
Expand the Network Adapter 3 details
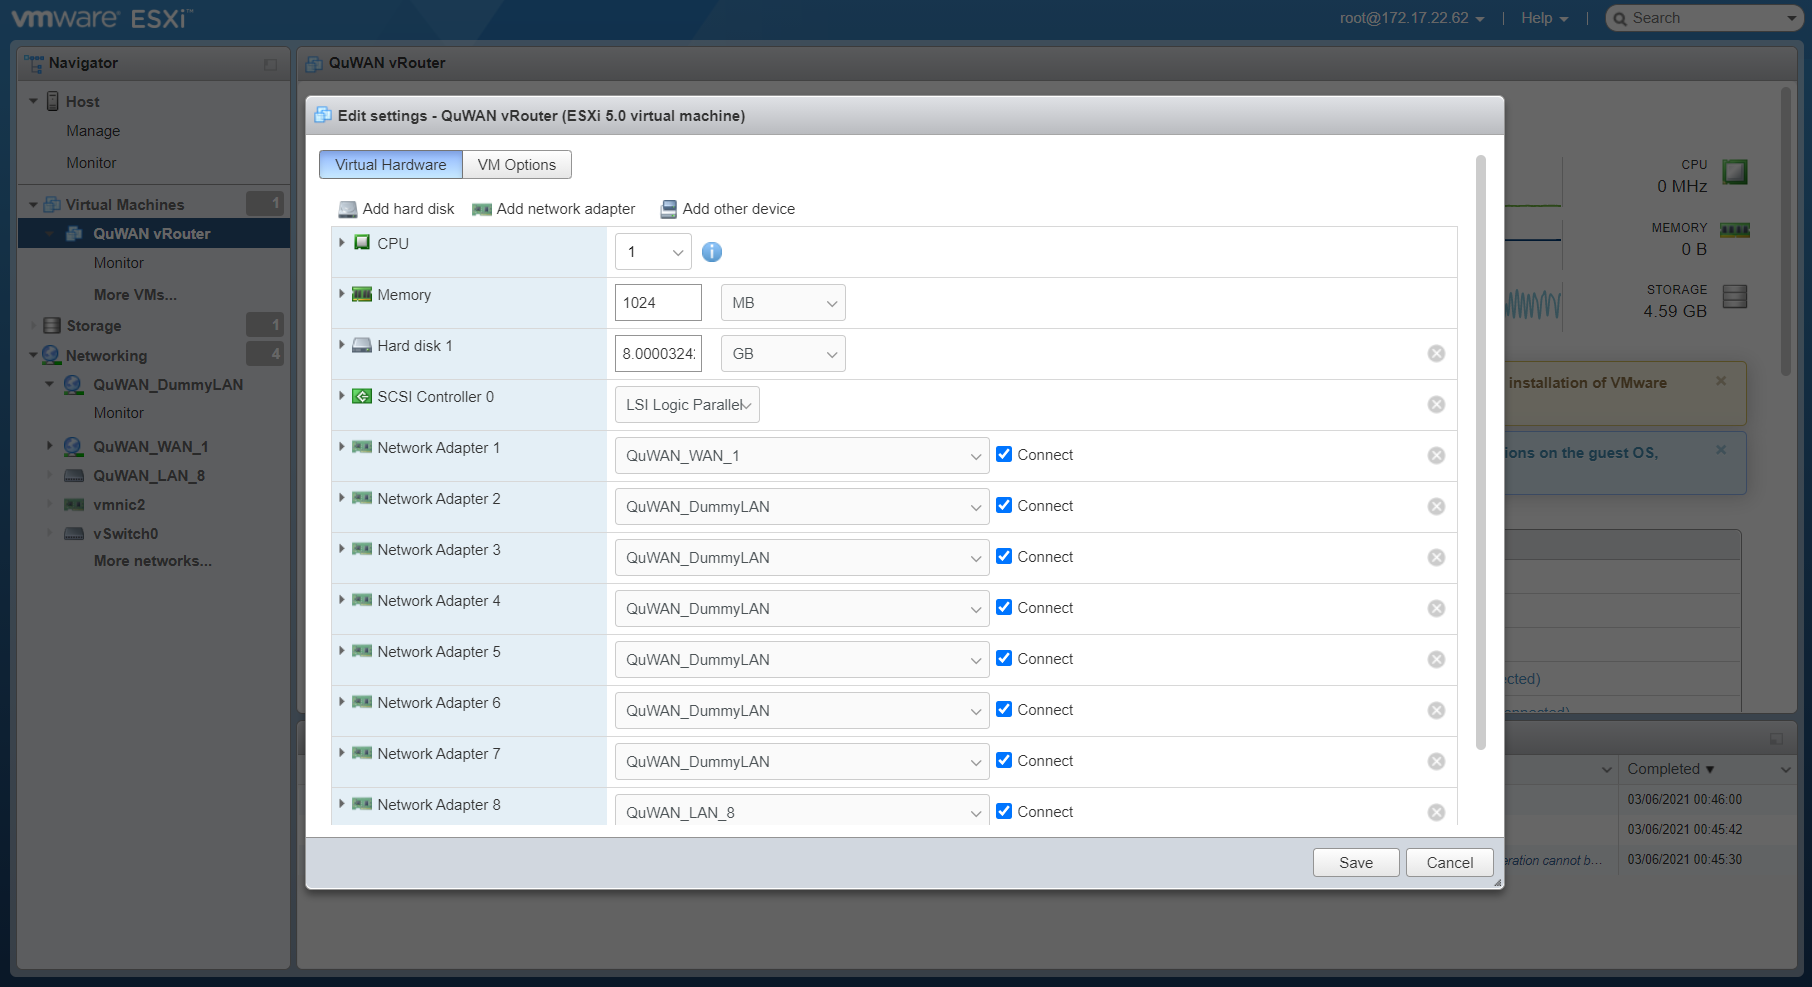point(342,549)
